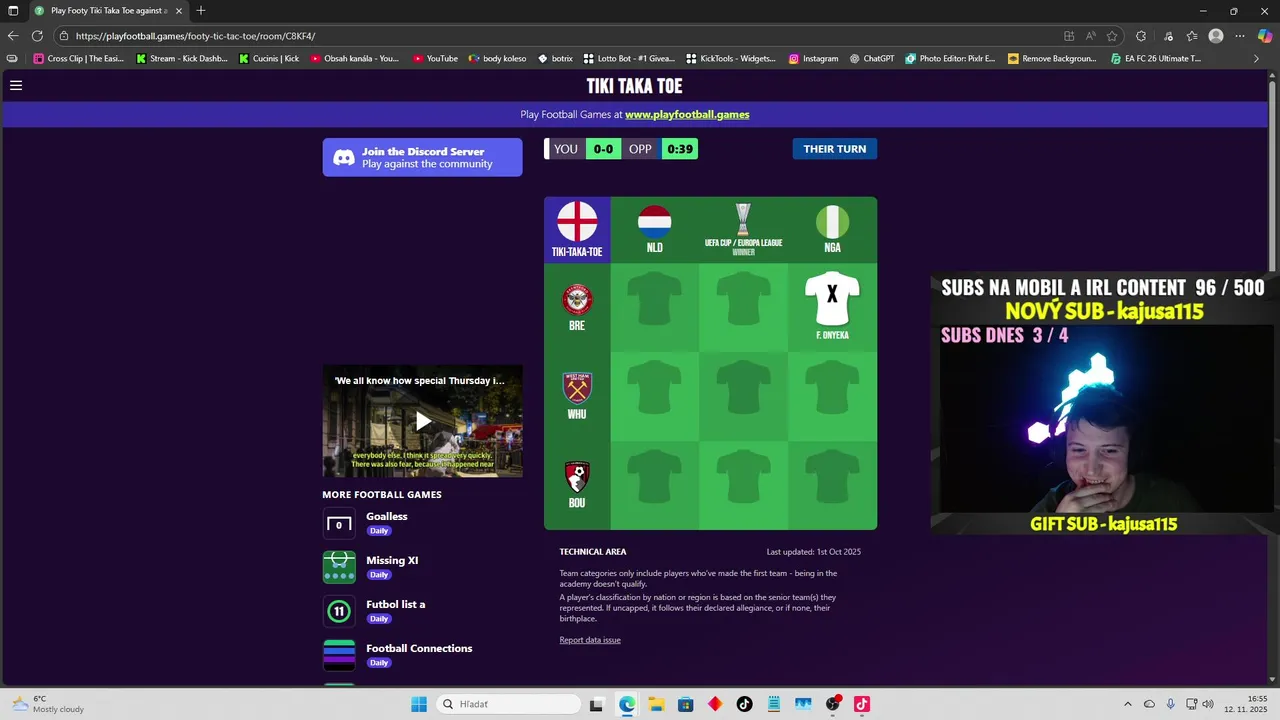Open the Futbol list a game icon

[339, 611]
